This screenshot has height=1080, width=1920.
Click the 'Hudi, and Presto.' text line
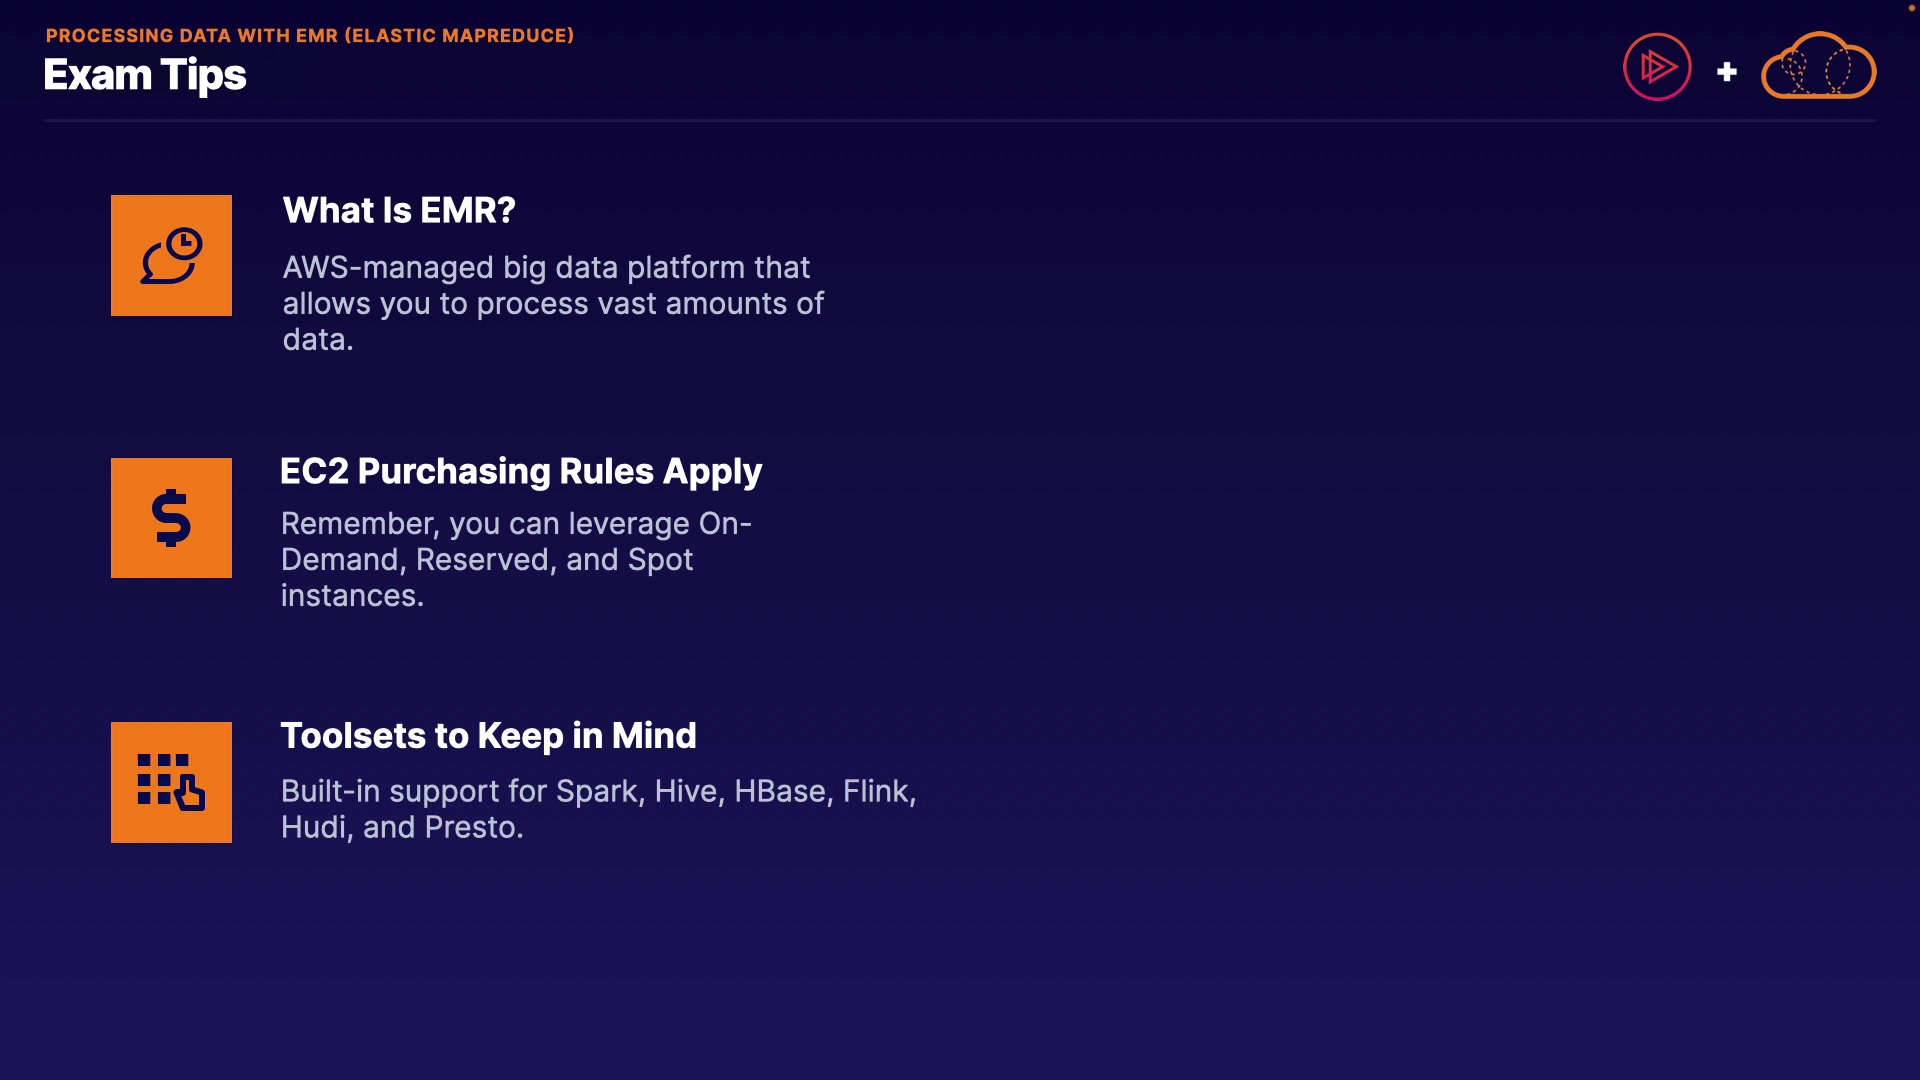pos(402,828)
